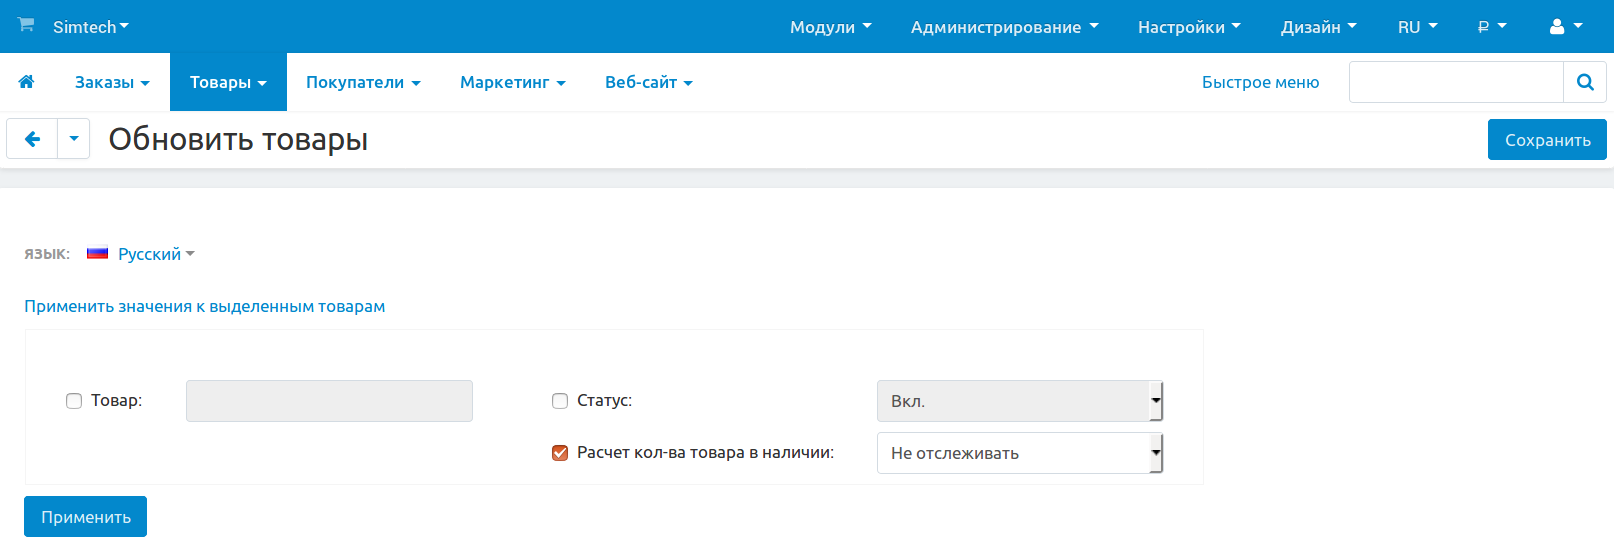
Task: Open the Статус dropdown showing Вкл.
Action: pyautogui.click(x=1019, y=401)
